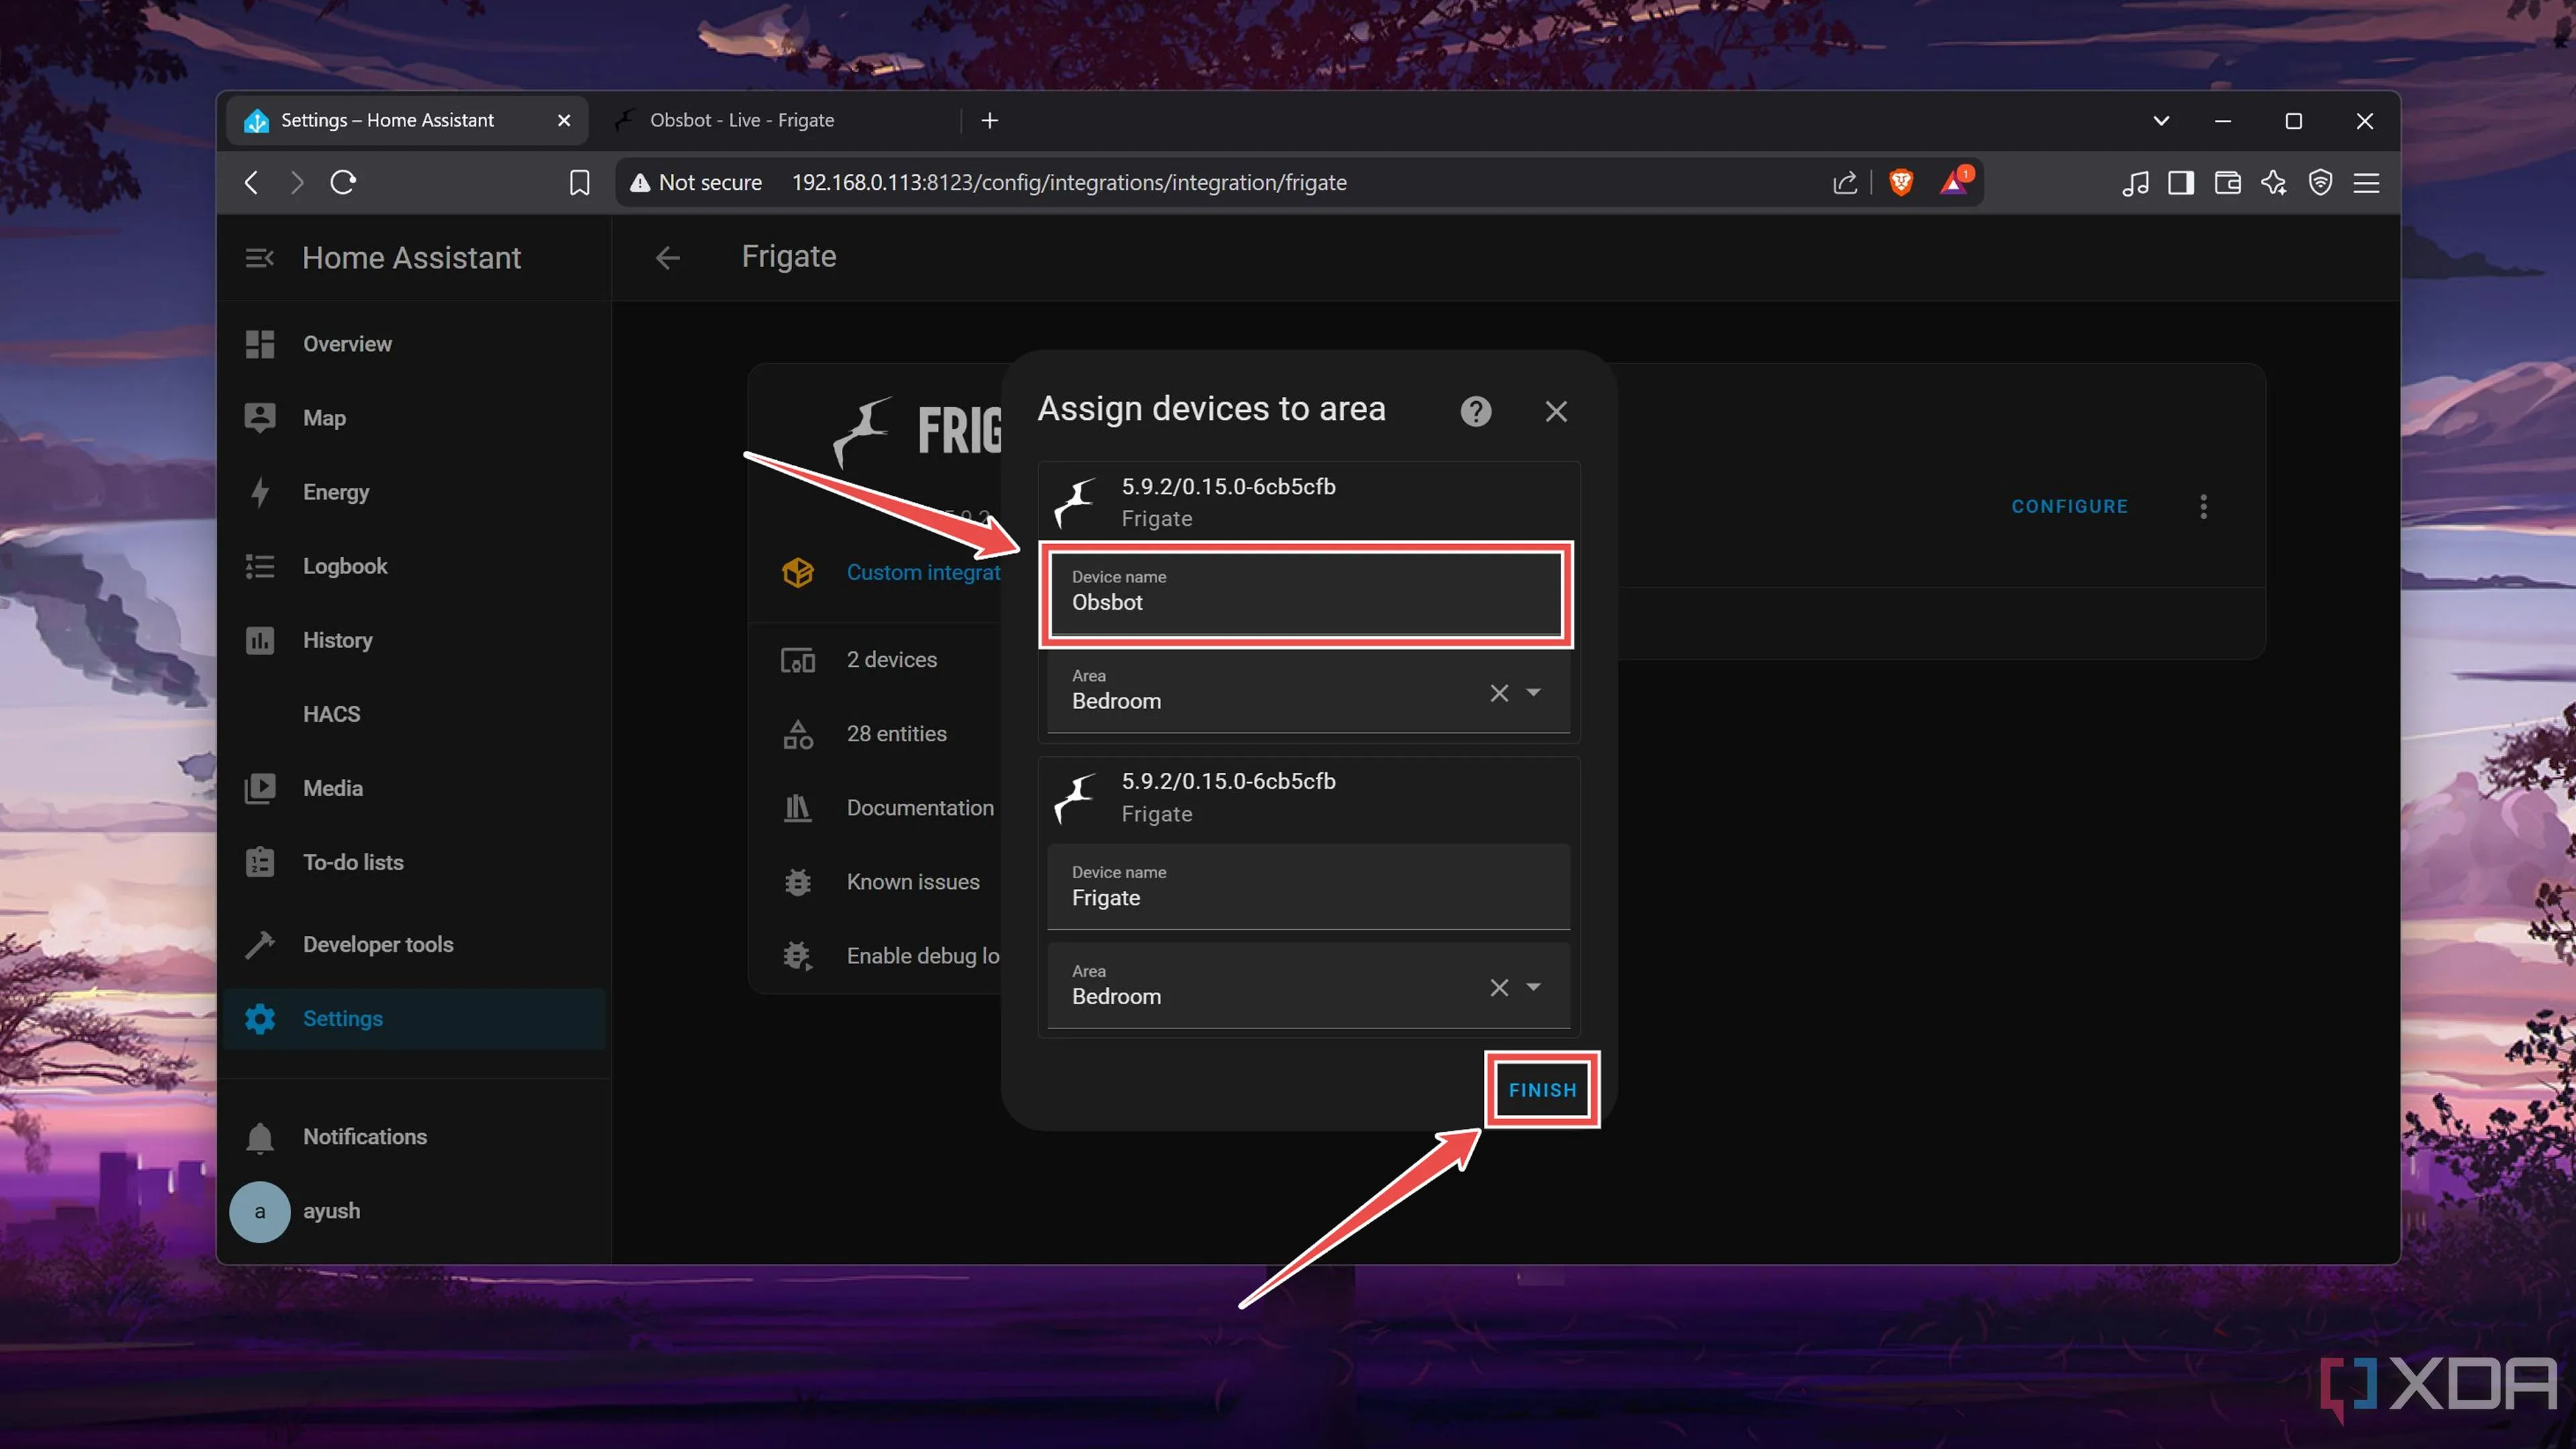Bookmark this page with bookmark icon
2576x1449 pixels.
pos(579,182)
